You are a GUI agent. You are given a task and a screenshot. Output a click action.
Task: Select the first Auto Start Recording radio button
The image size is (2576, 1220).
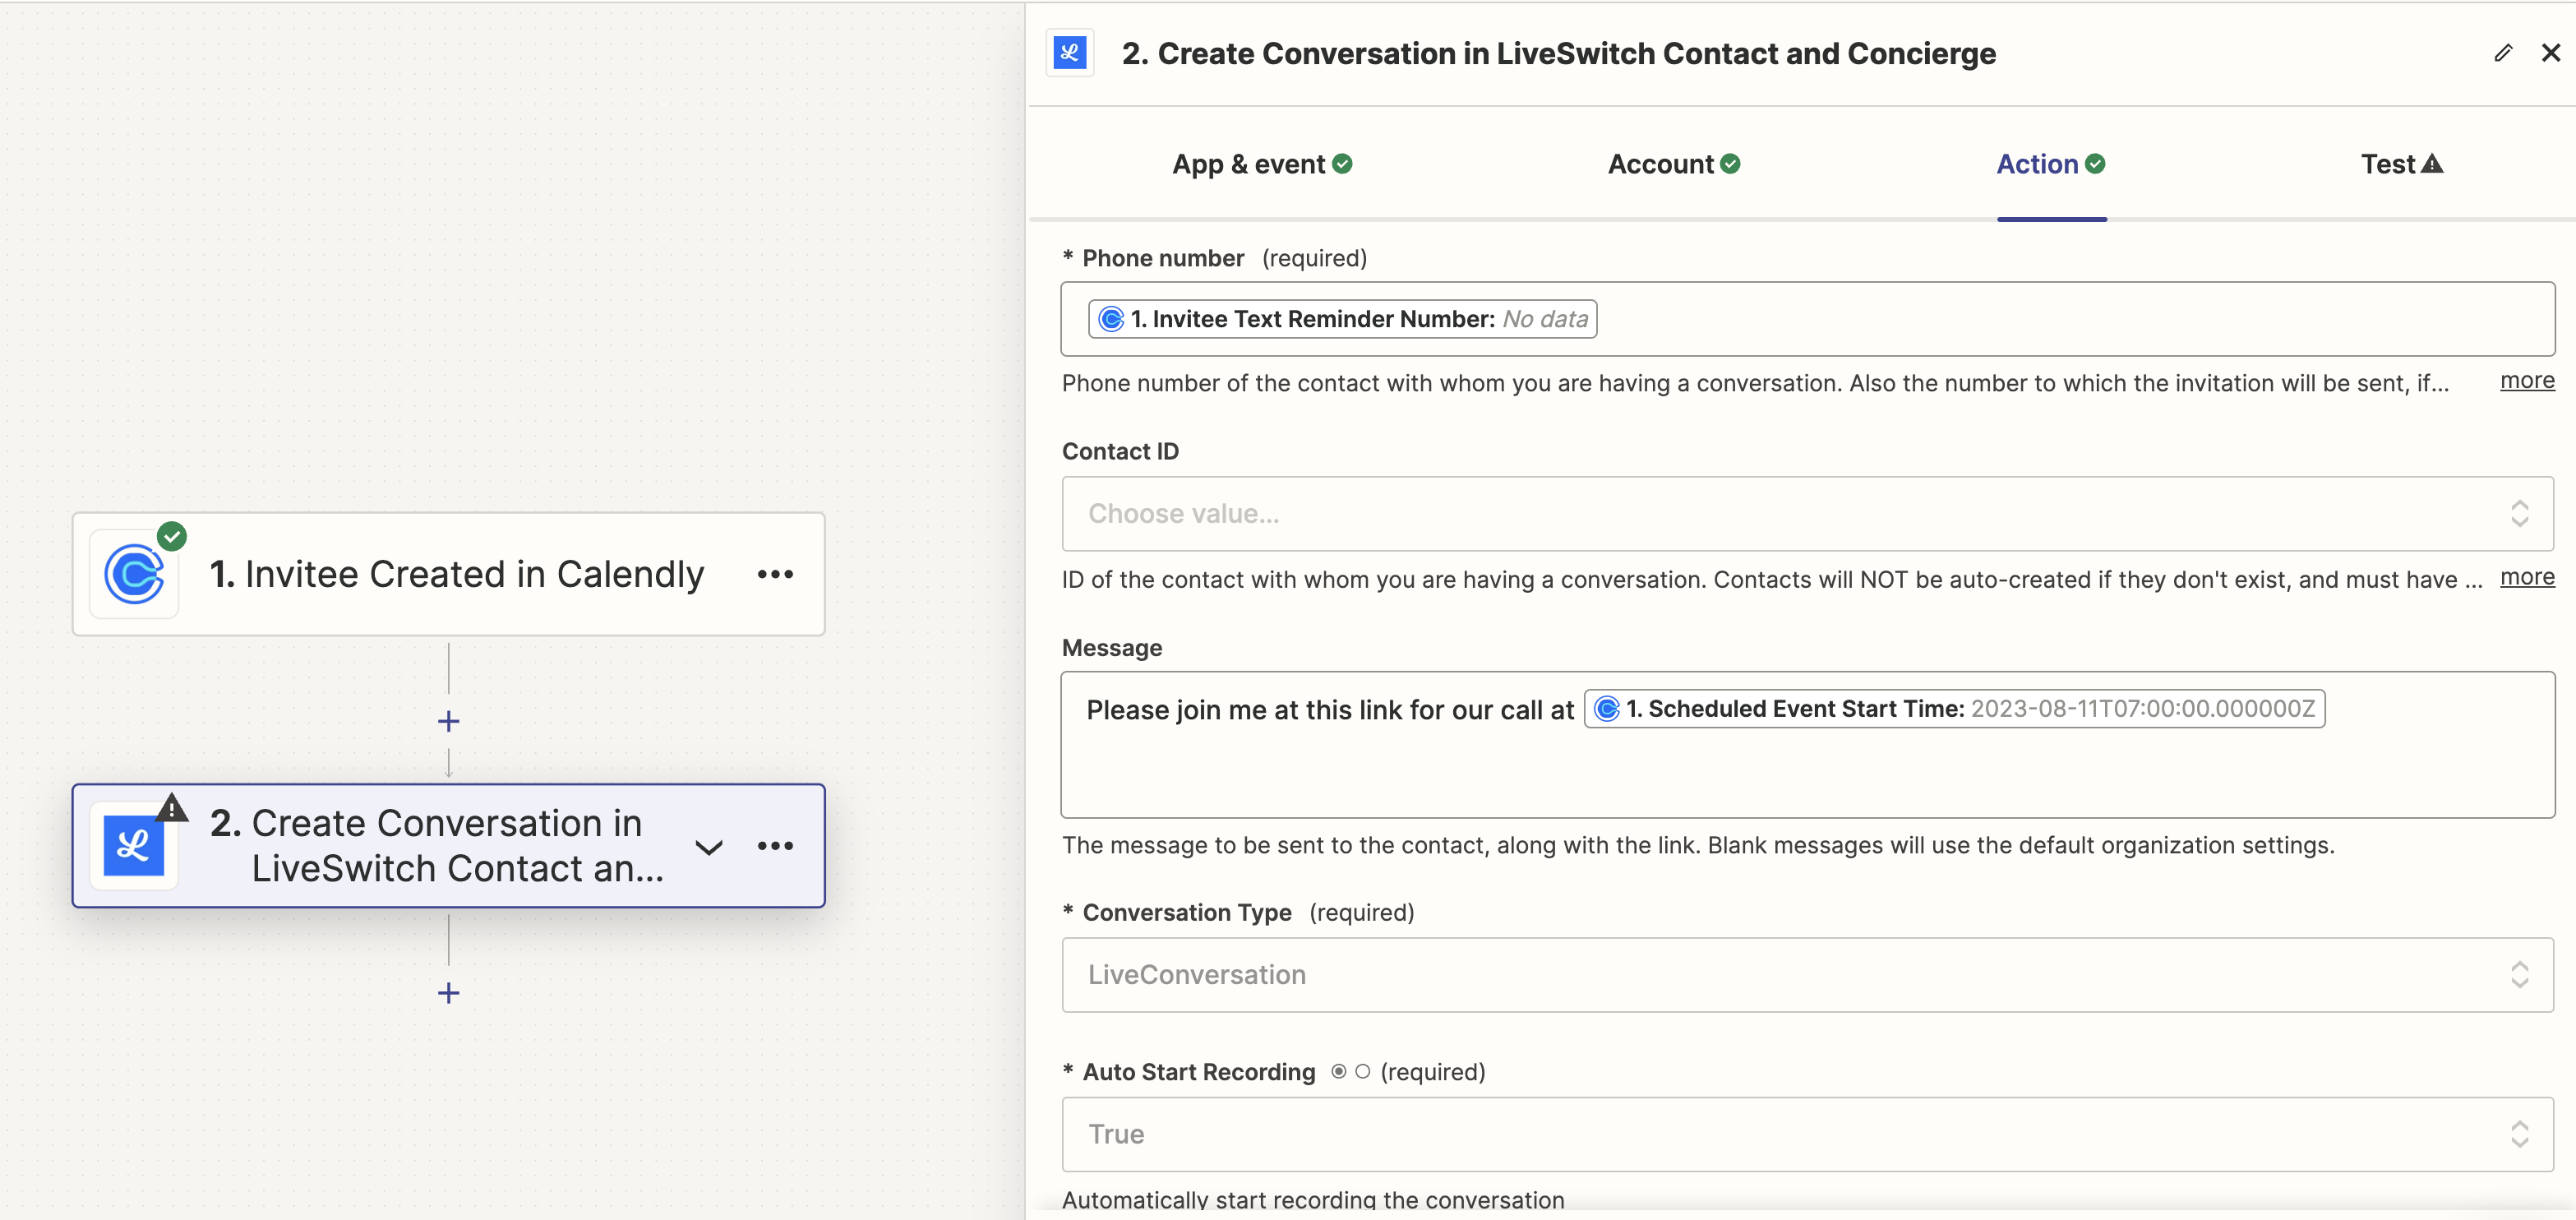click(x=1339, y=1070)
